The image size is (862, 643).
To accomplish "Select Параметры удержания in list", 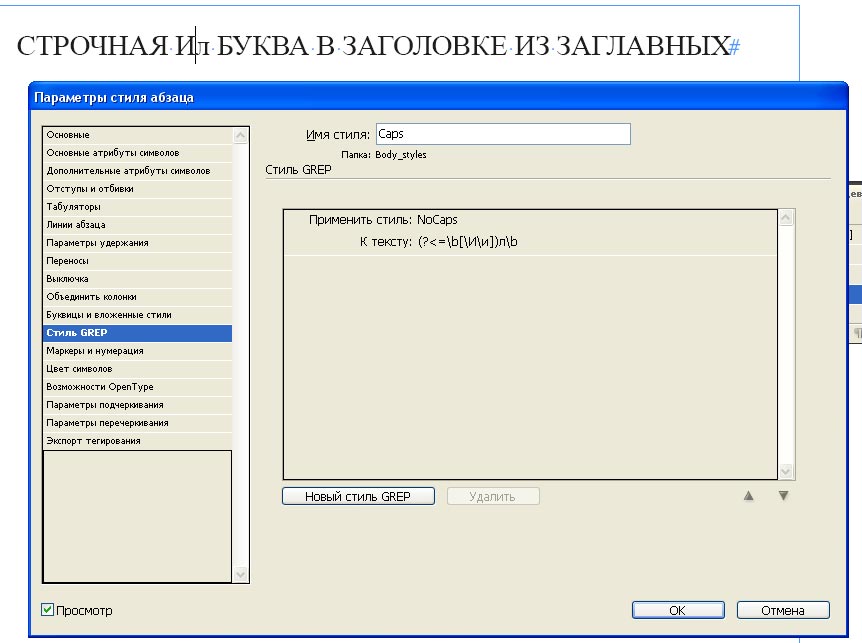I will 137,243.
